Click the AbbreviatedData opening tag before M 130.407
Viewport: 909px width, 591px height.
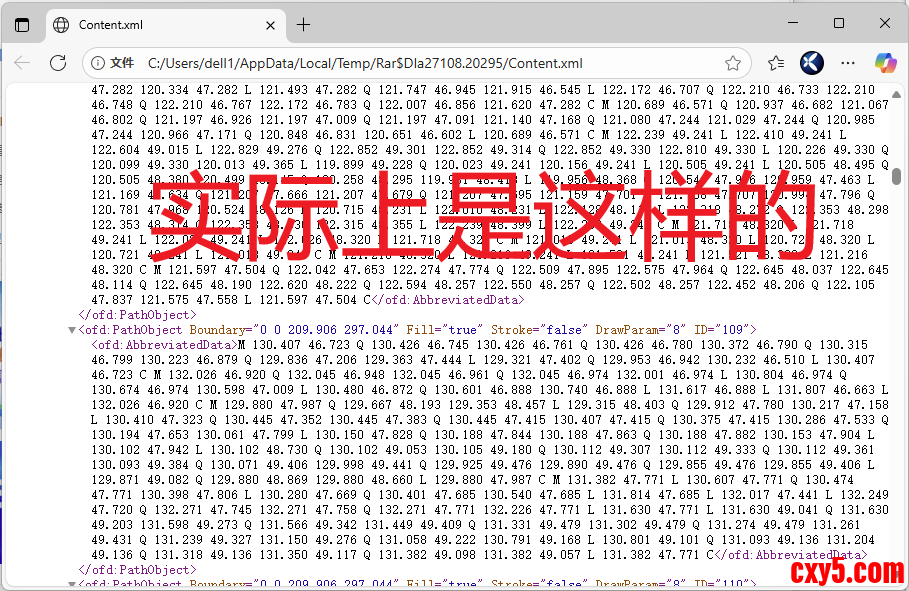[165, 345]
